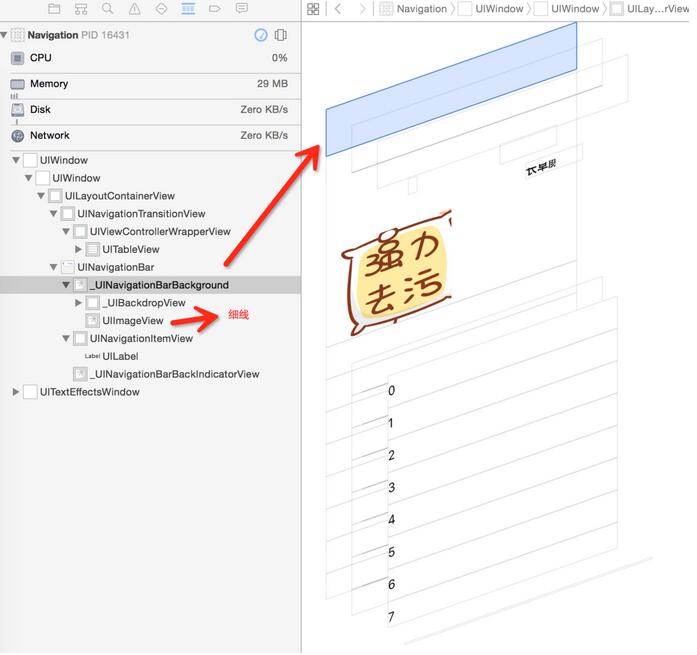Screen dimensions: 697x655
Task: Go forward with the right chevron
Action: click(x=363, y=9)
